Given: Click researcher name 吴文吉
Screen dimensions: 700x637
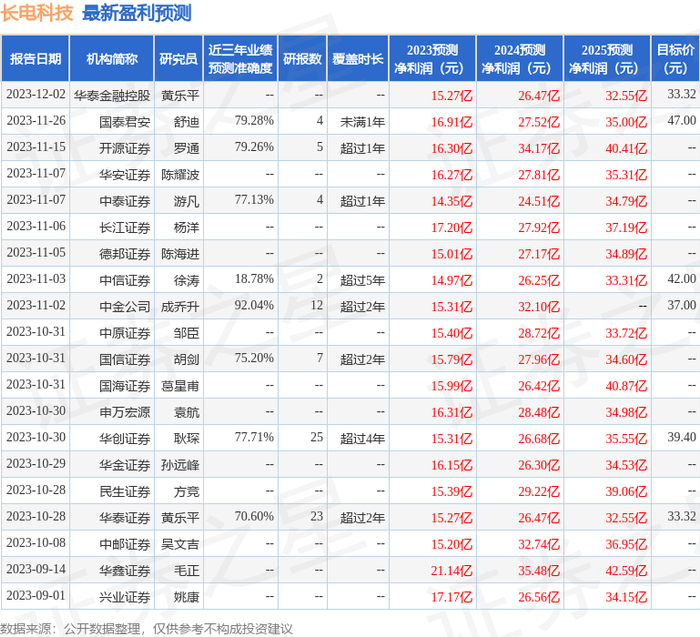Looking at the screenshot, I should tap(180, 543).
